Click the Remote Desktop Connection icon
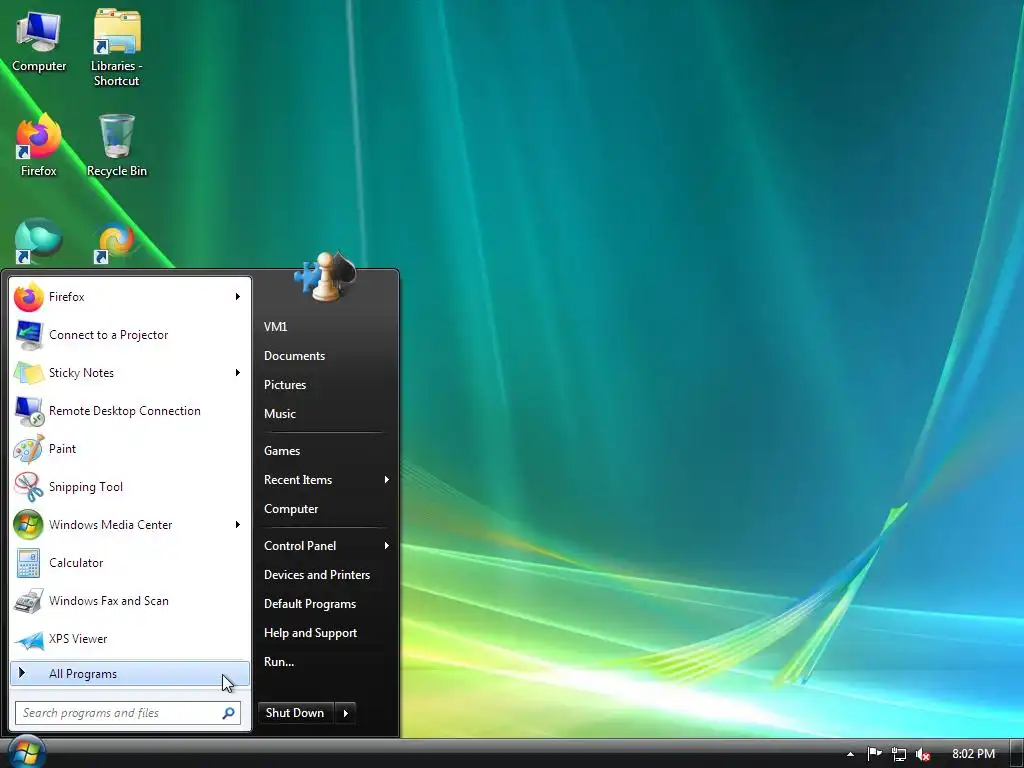1024x768 pixels. 29,411
